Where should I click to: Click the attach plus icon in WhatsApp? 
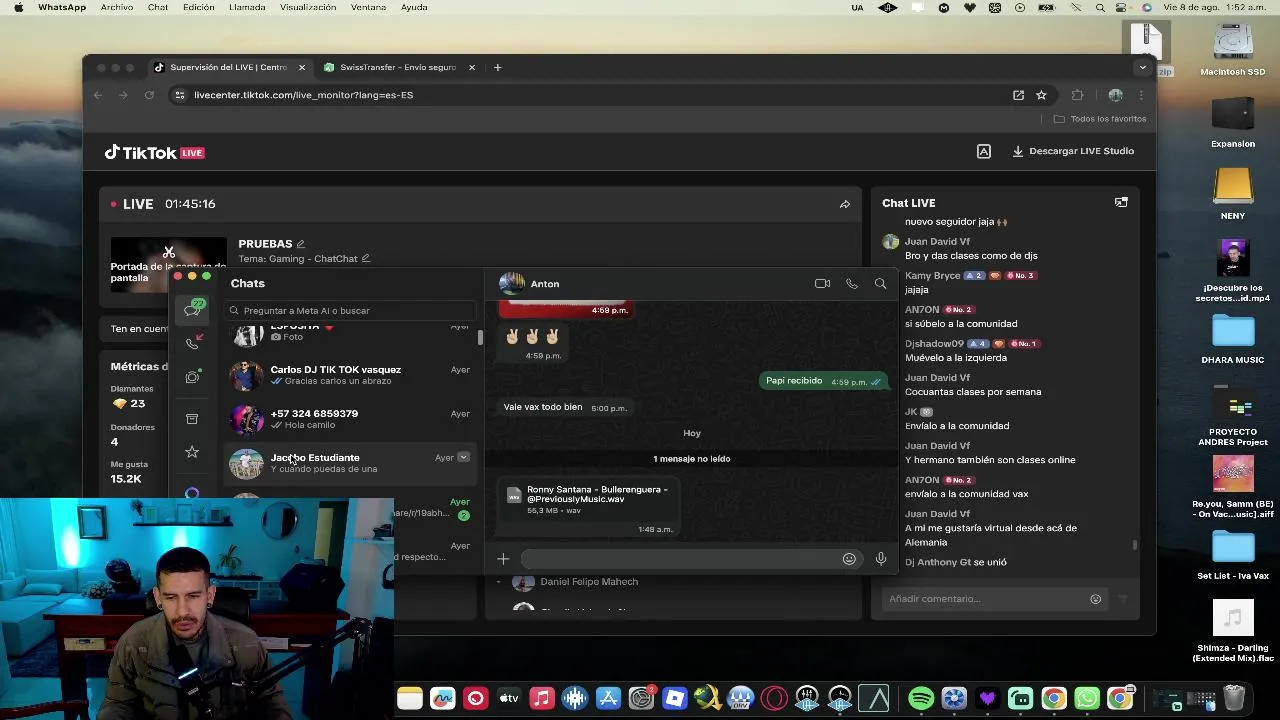tap(503, 559)
